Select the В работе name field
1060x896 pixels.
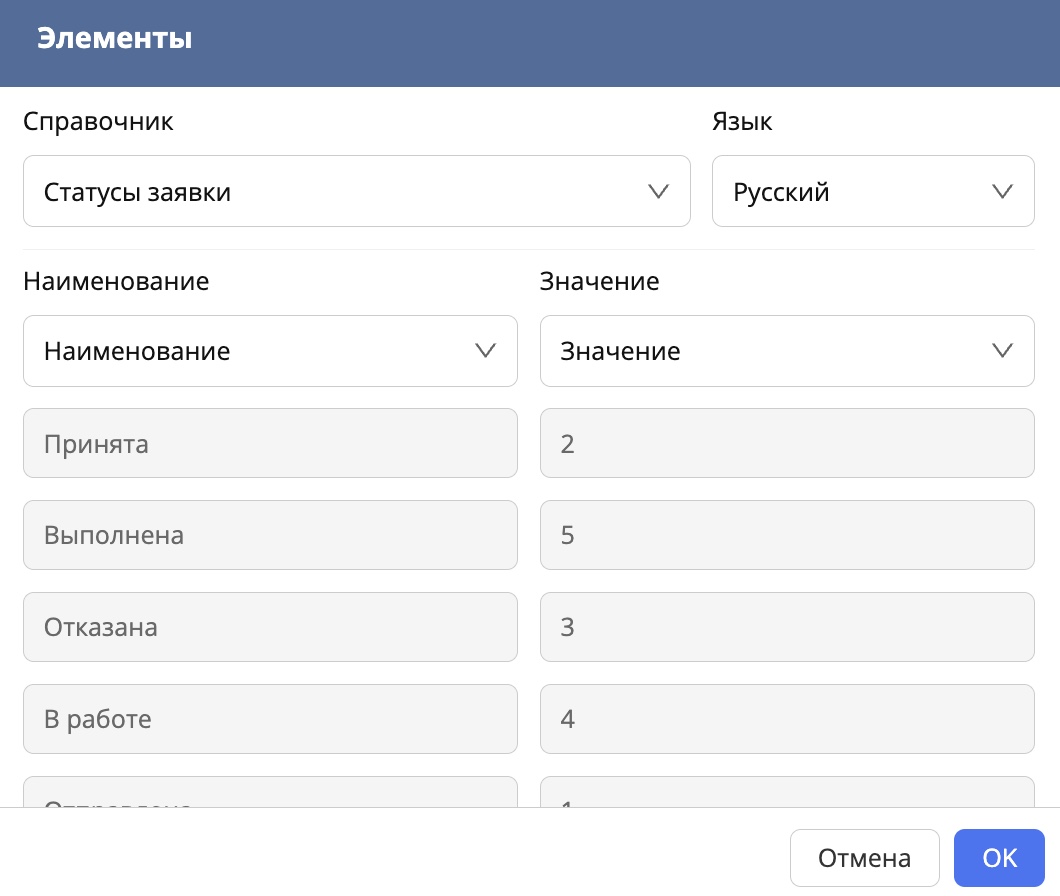click(270, 719)
